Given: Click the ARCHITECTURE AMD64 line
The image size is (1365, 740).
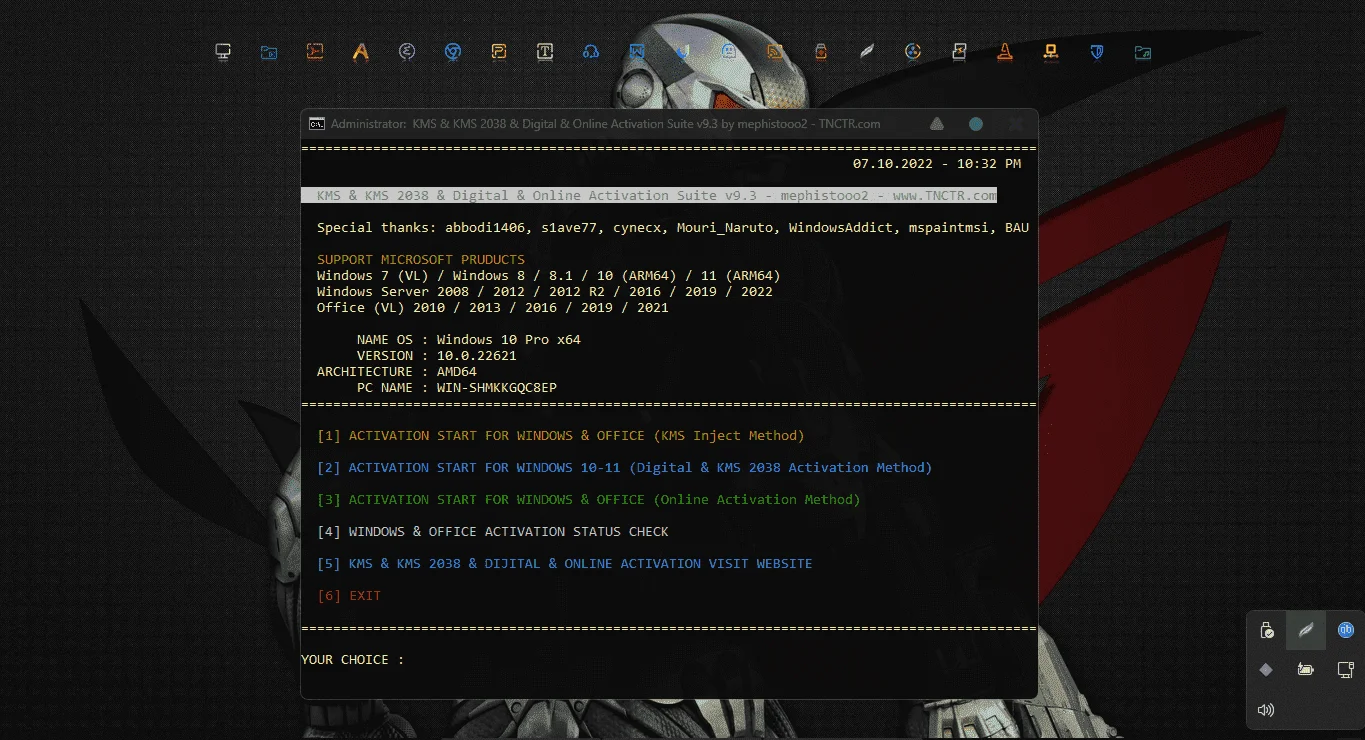Looking at the screenshot, I should coord(397,372).
